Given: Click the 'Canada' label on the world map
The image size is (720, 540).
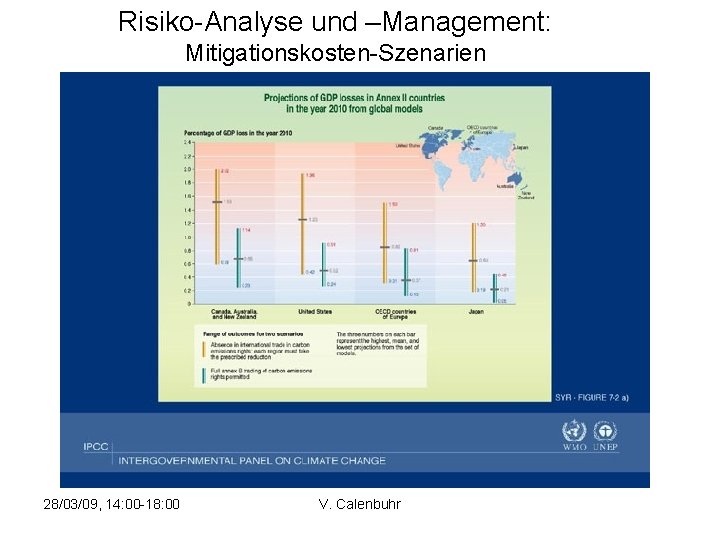Looking at the screenshot, I should tap(435, 128).
